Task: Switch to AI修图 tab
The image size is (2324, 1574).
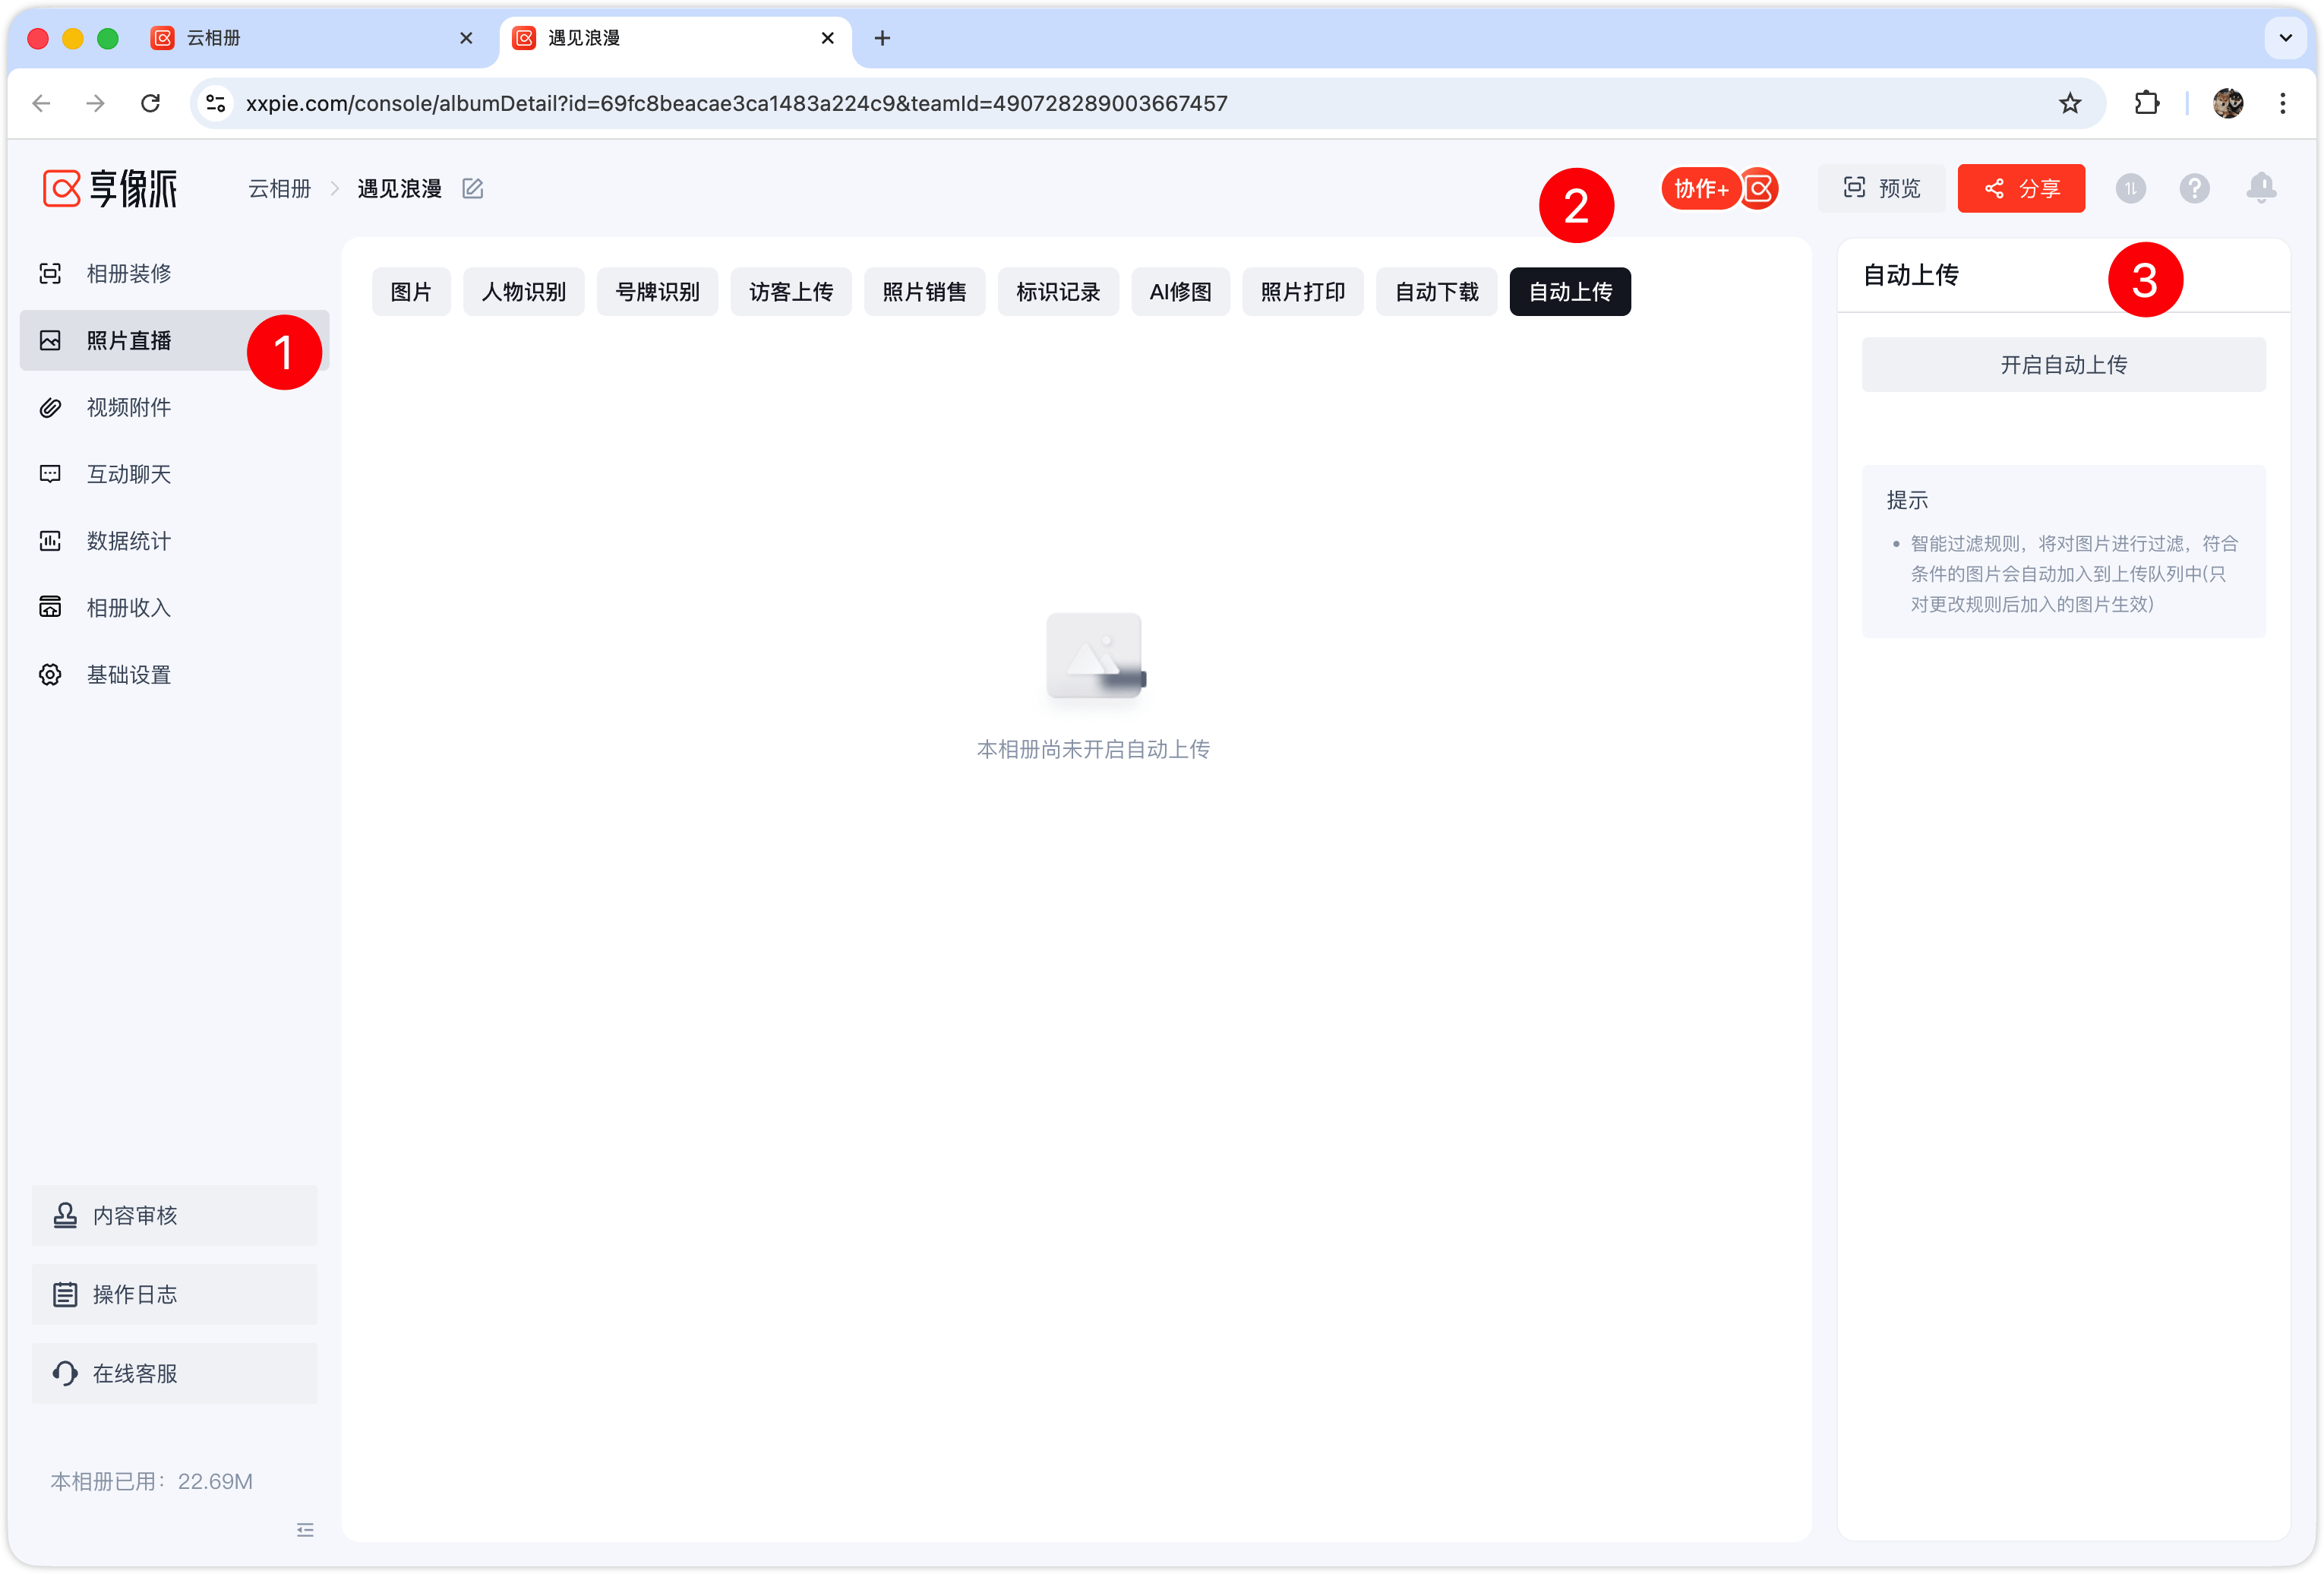Action: [x=1180, y=291]
